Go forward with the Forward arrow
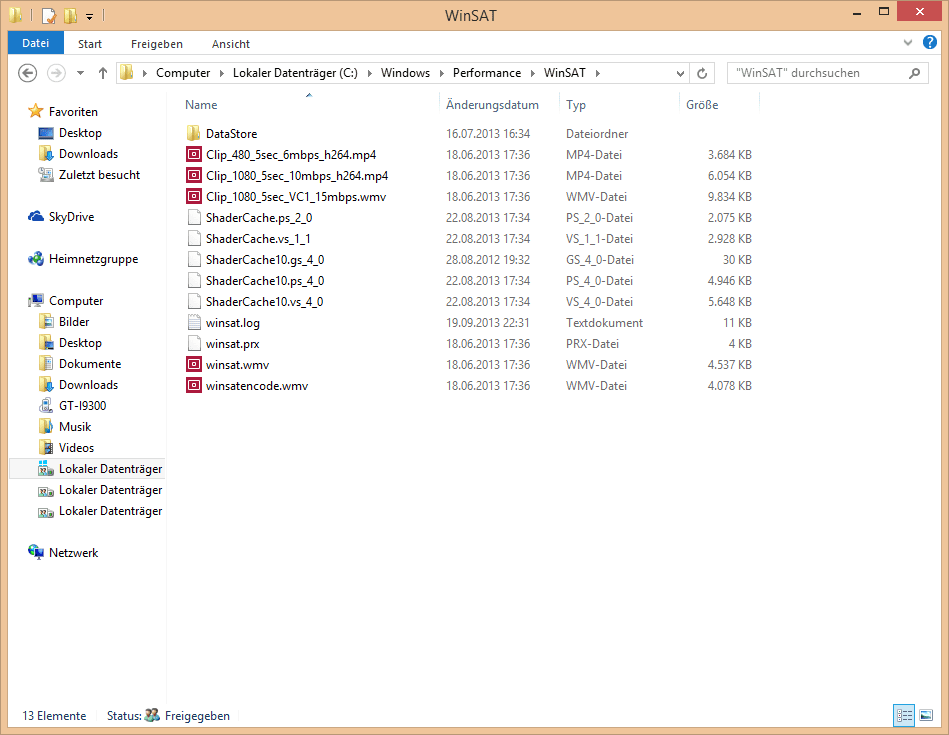The image size is (949, 735). pos(56,73)
